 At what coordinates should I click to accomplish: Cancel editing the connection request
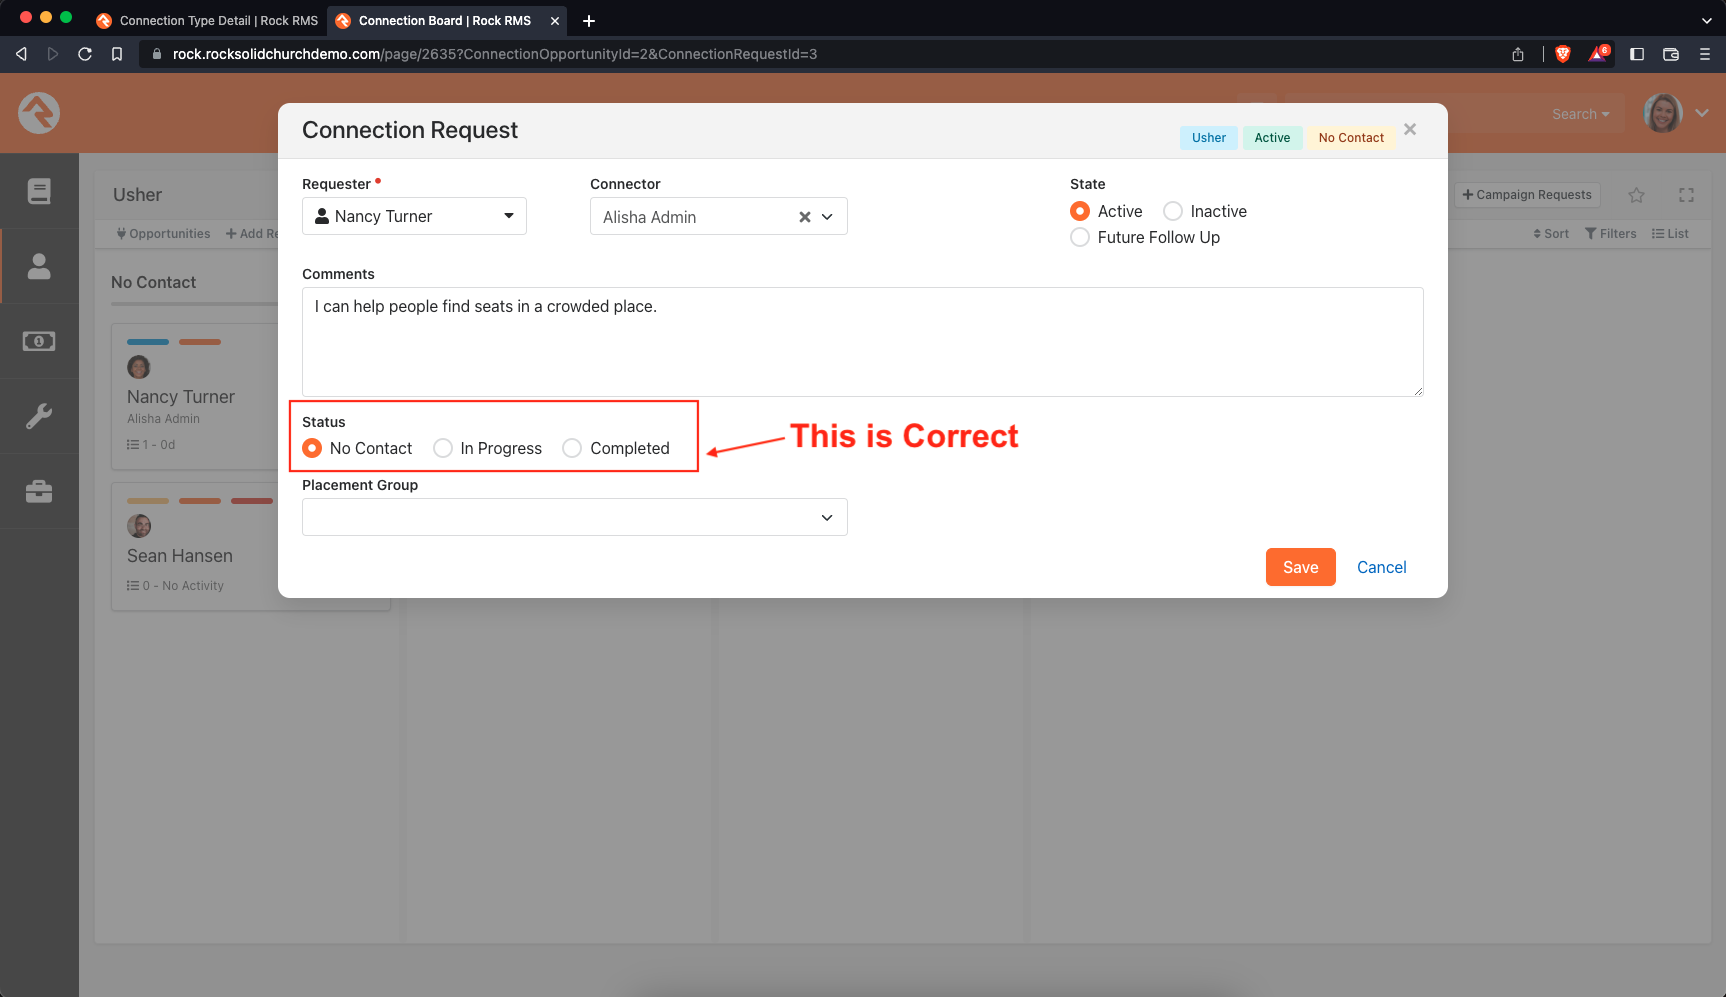coord(1381,567)
